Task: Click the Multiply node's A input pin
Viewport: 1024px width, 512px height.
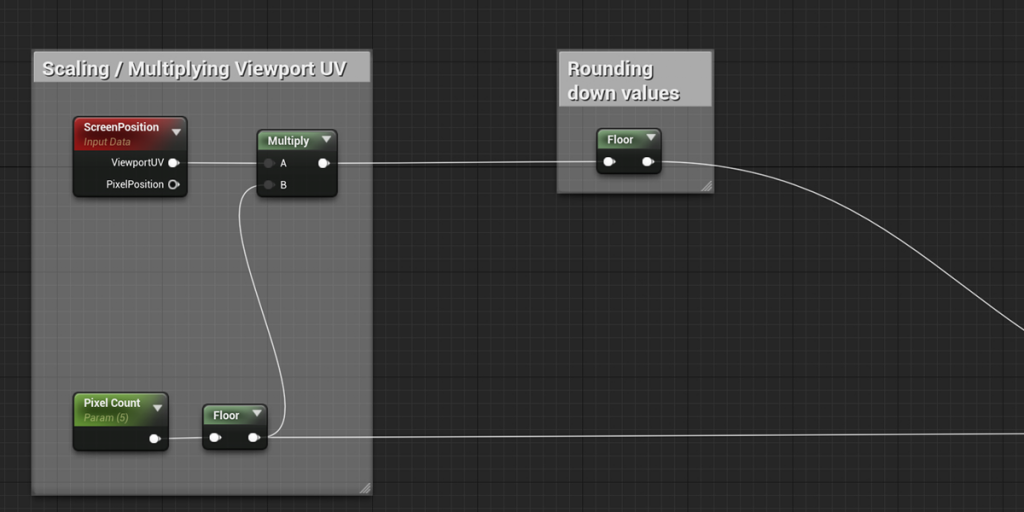Action: tap(269, 163)
